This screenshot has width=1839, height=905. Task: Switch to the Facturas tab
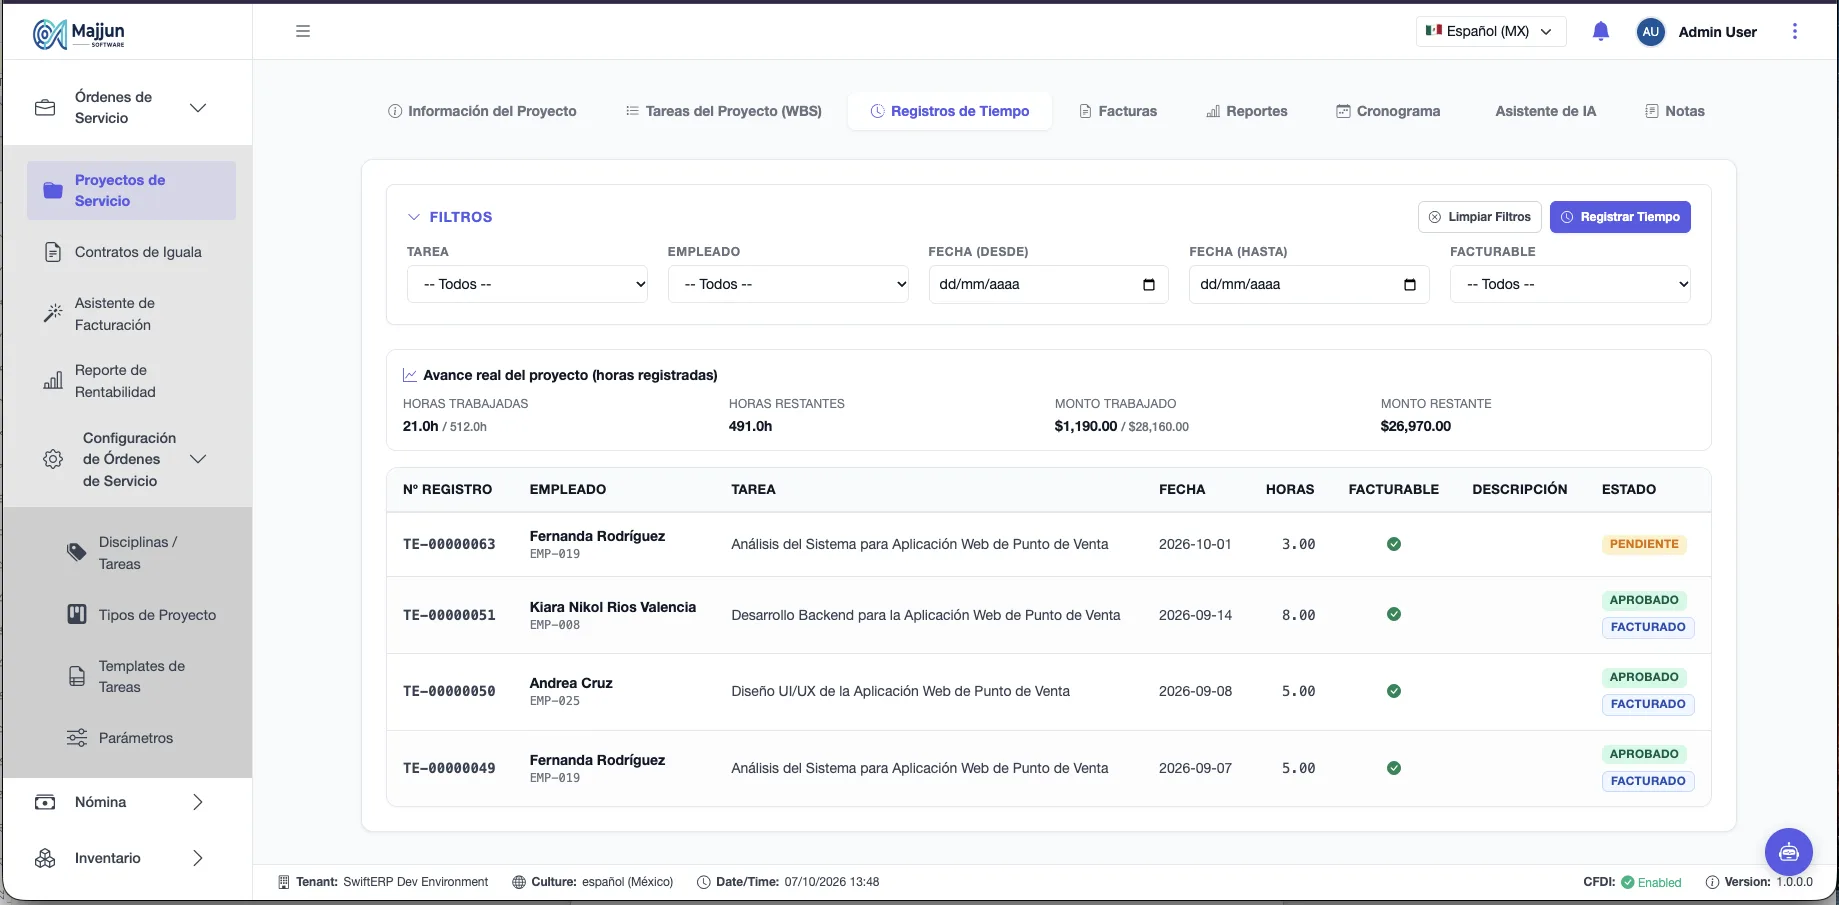[1118, 111]
